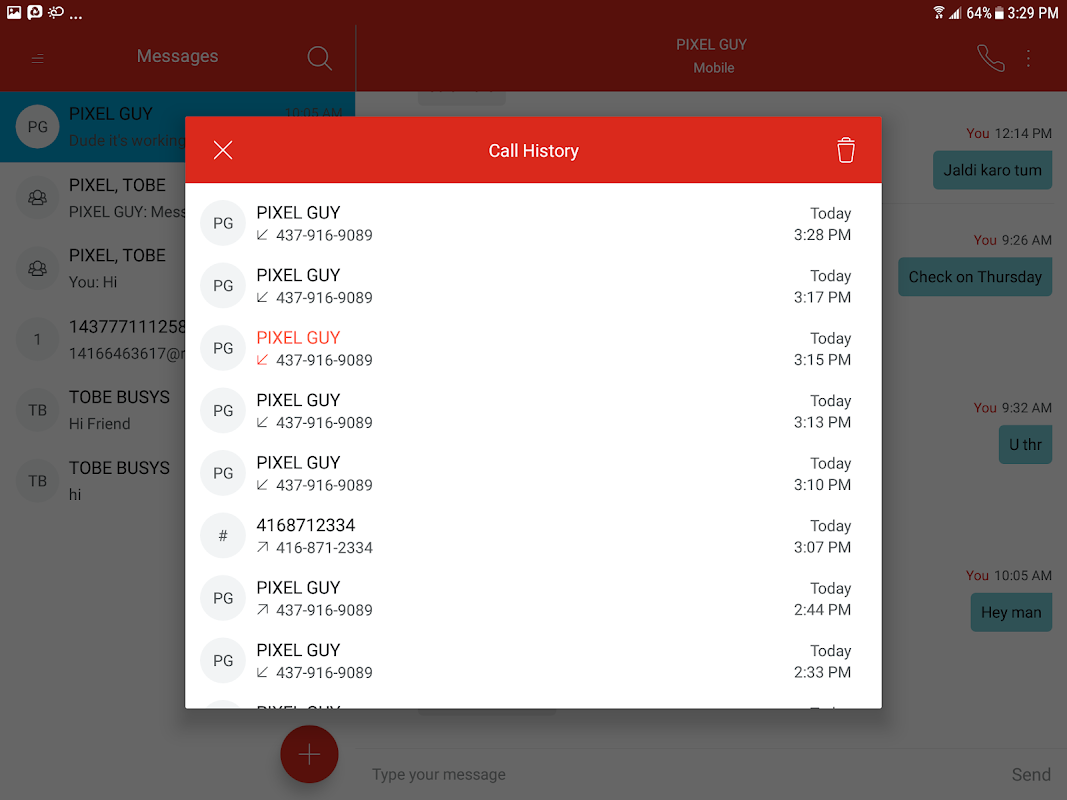Select PIXEL GUY call at 3:28 PM

click(534, 223)
